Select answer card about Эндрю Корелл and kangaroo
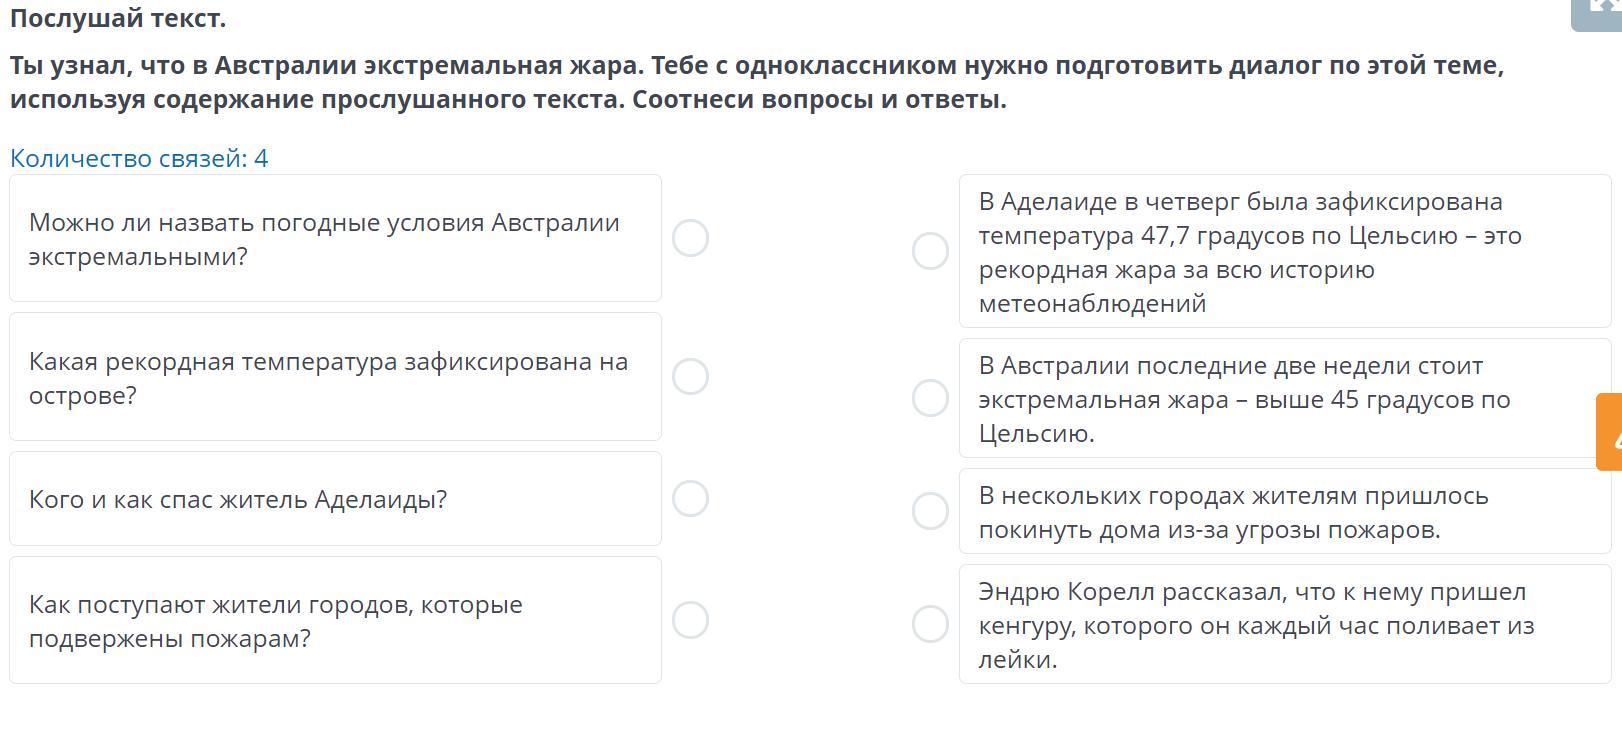 (x=1284, y=625)
